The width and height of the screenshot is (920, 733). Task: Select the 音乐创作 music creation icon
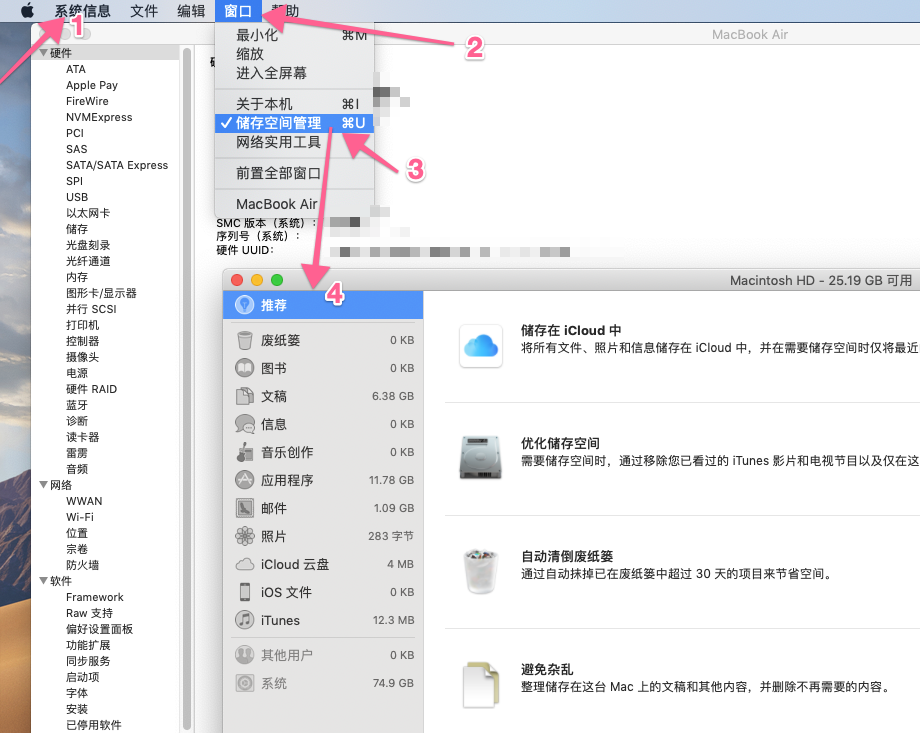click(x=245, y=452)
